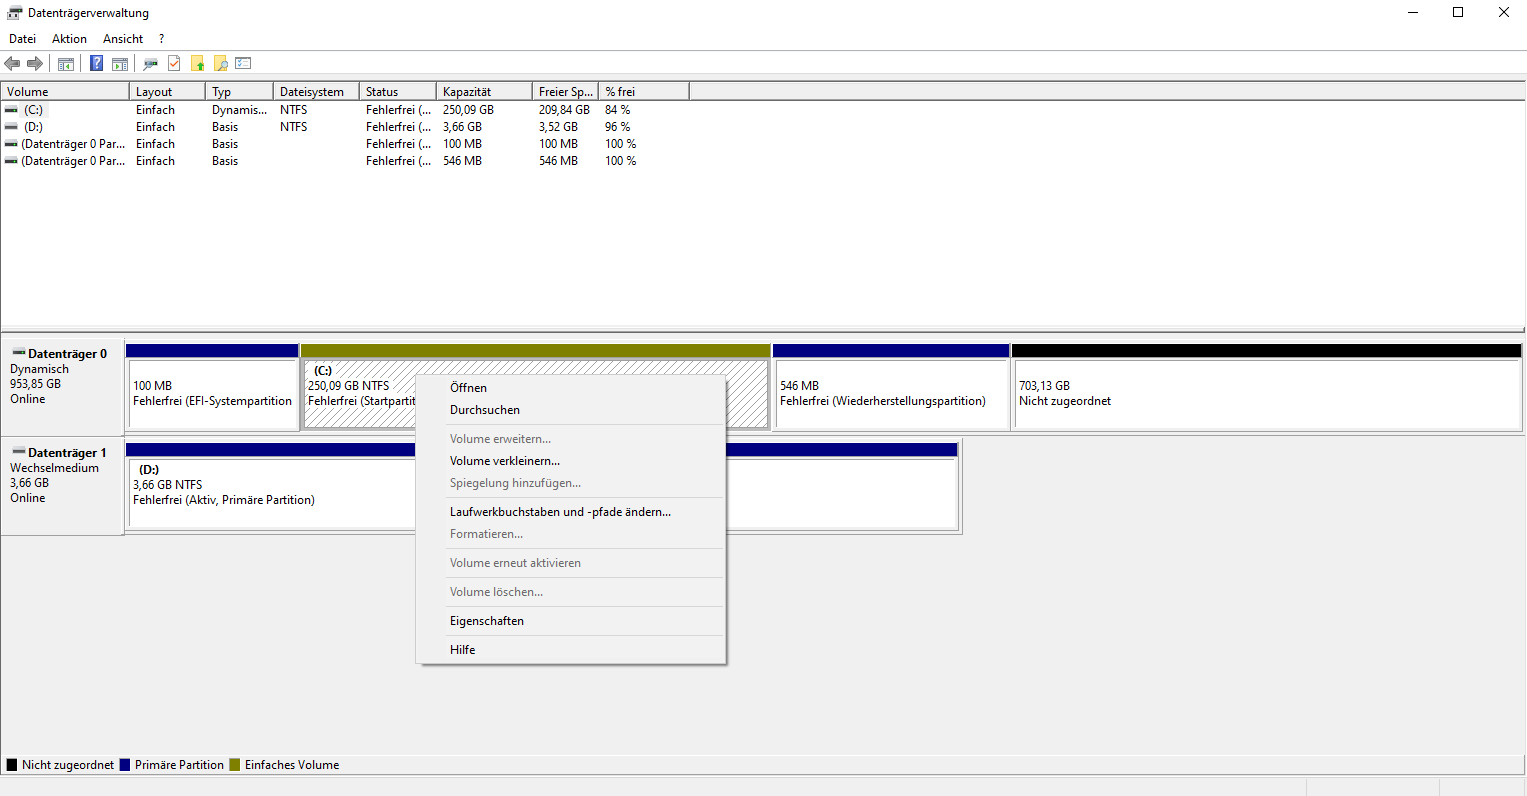
Task: Open Help via the blue question mark icon
Action: (x=97, y=64)
